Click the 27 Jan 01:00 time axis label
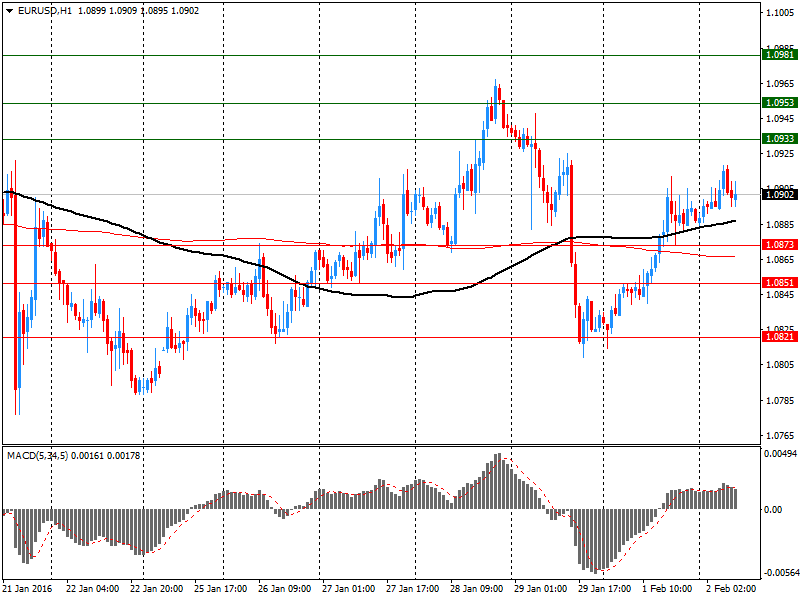Image resolution: width=800 pixels, height=600 pixels. (348, 589)
